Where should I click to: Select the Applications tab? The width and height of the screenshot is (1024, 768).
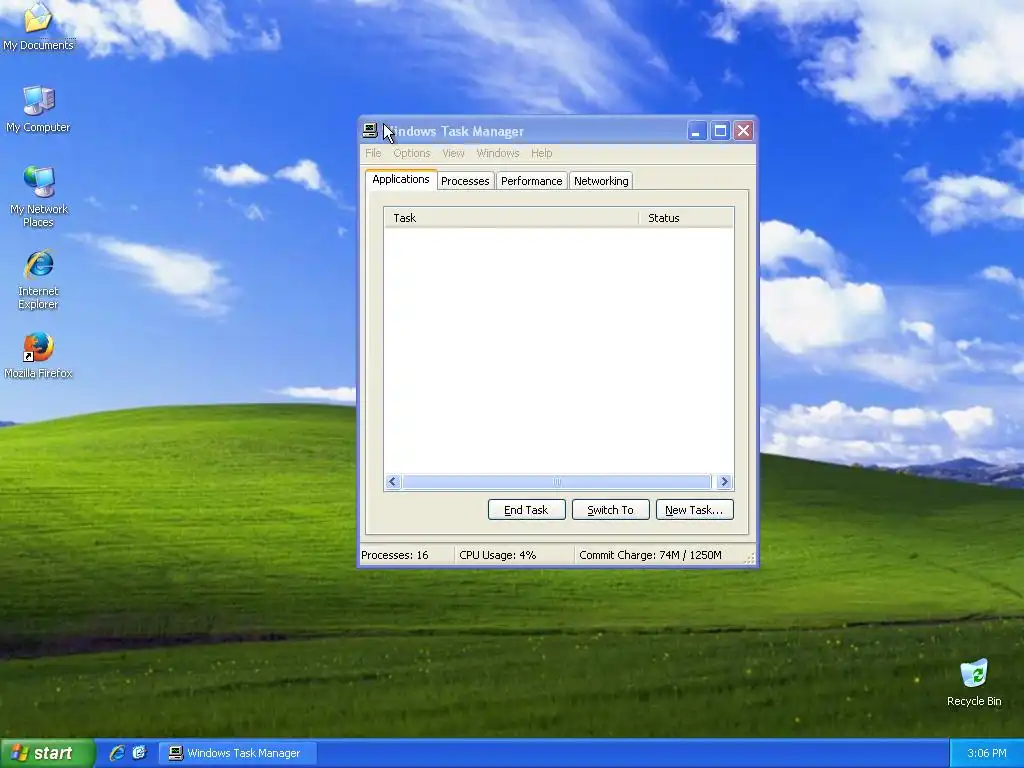(401, 180)
